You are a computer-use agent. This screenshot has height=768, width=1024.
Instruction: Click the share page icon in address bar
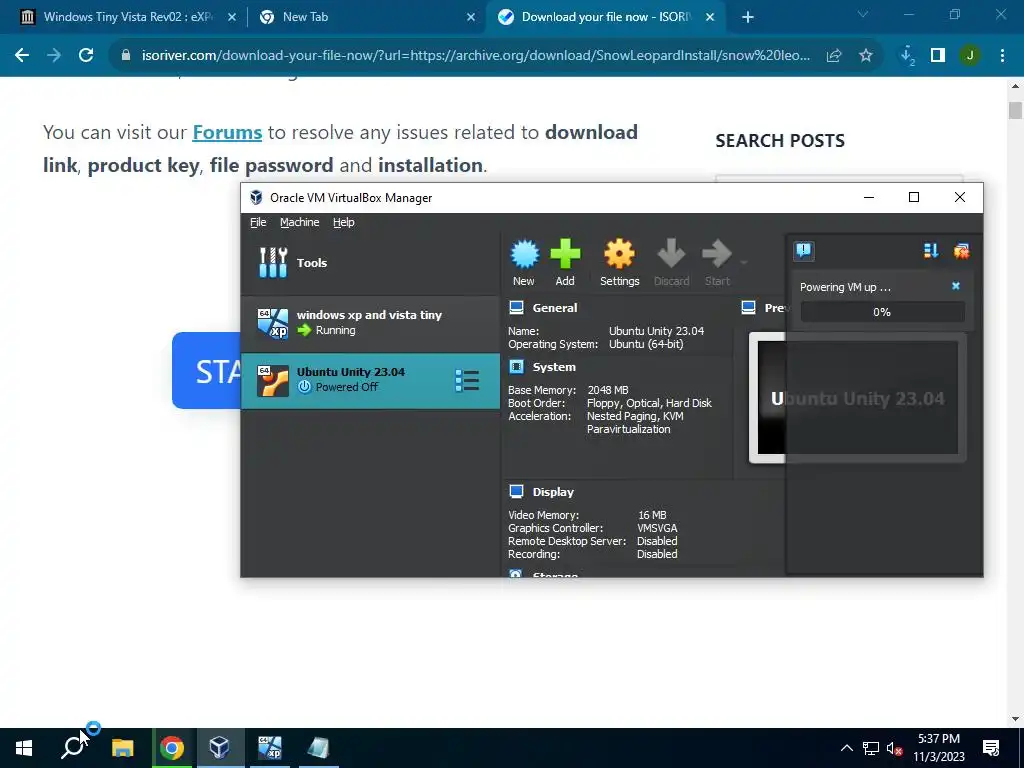[x=834, y=56]
